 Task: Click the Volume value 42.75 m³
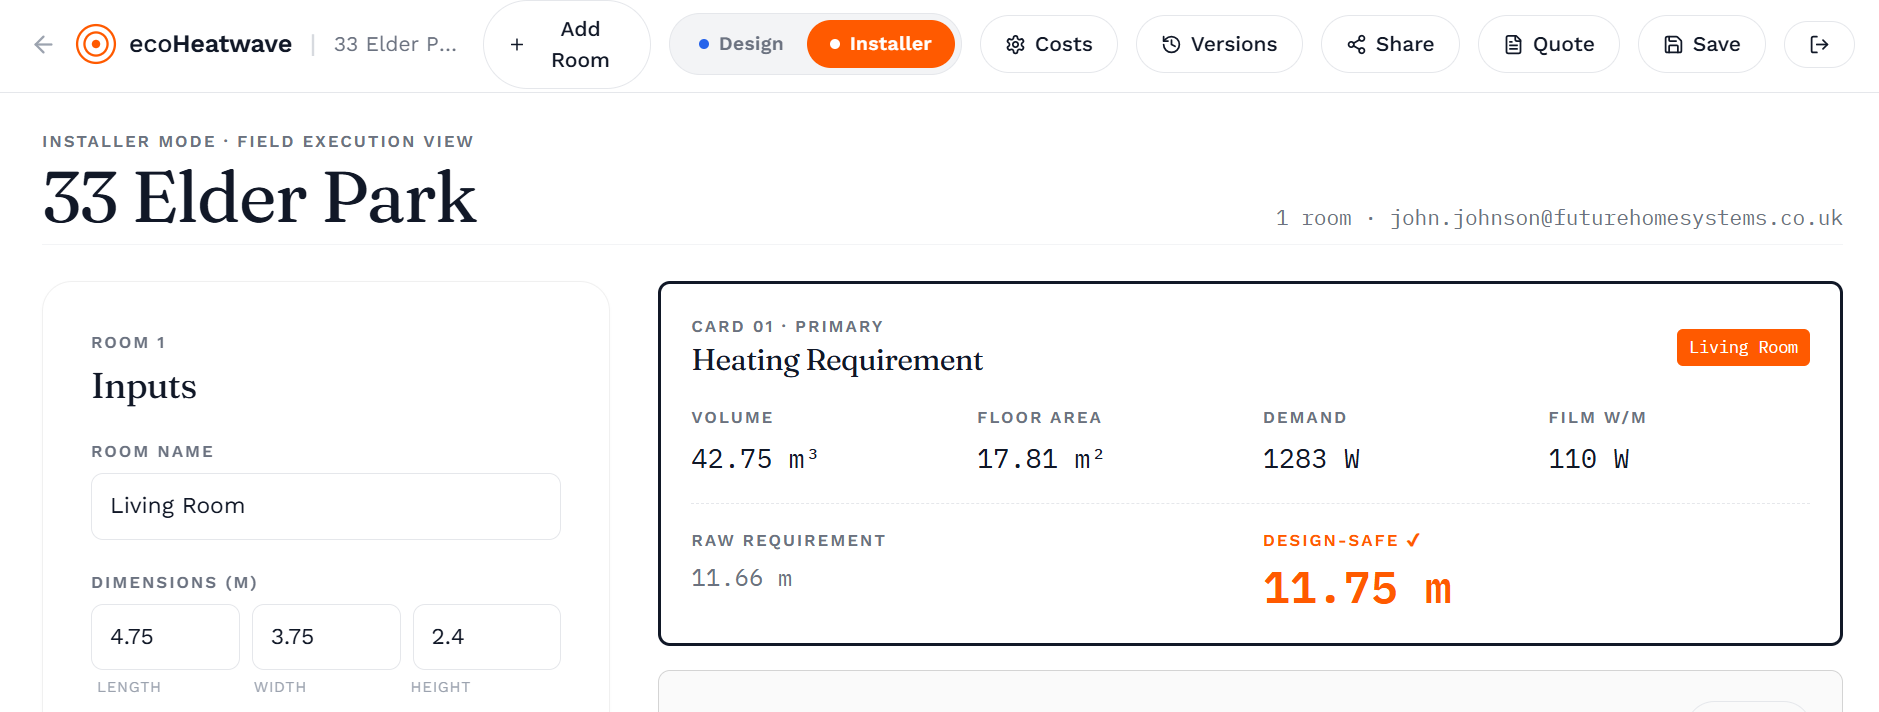(x=755, y=459)
